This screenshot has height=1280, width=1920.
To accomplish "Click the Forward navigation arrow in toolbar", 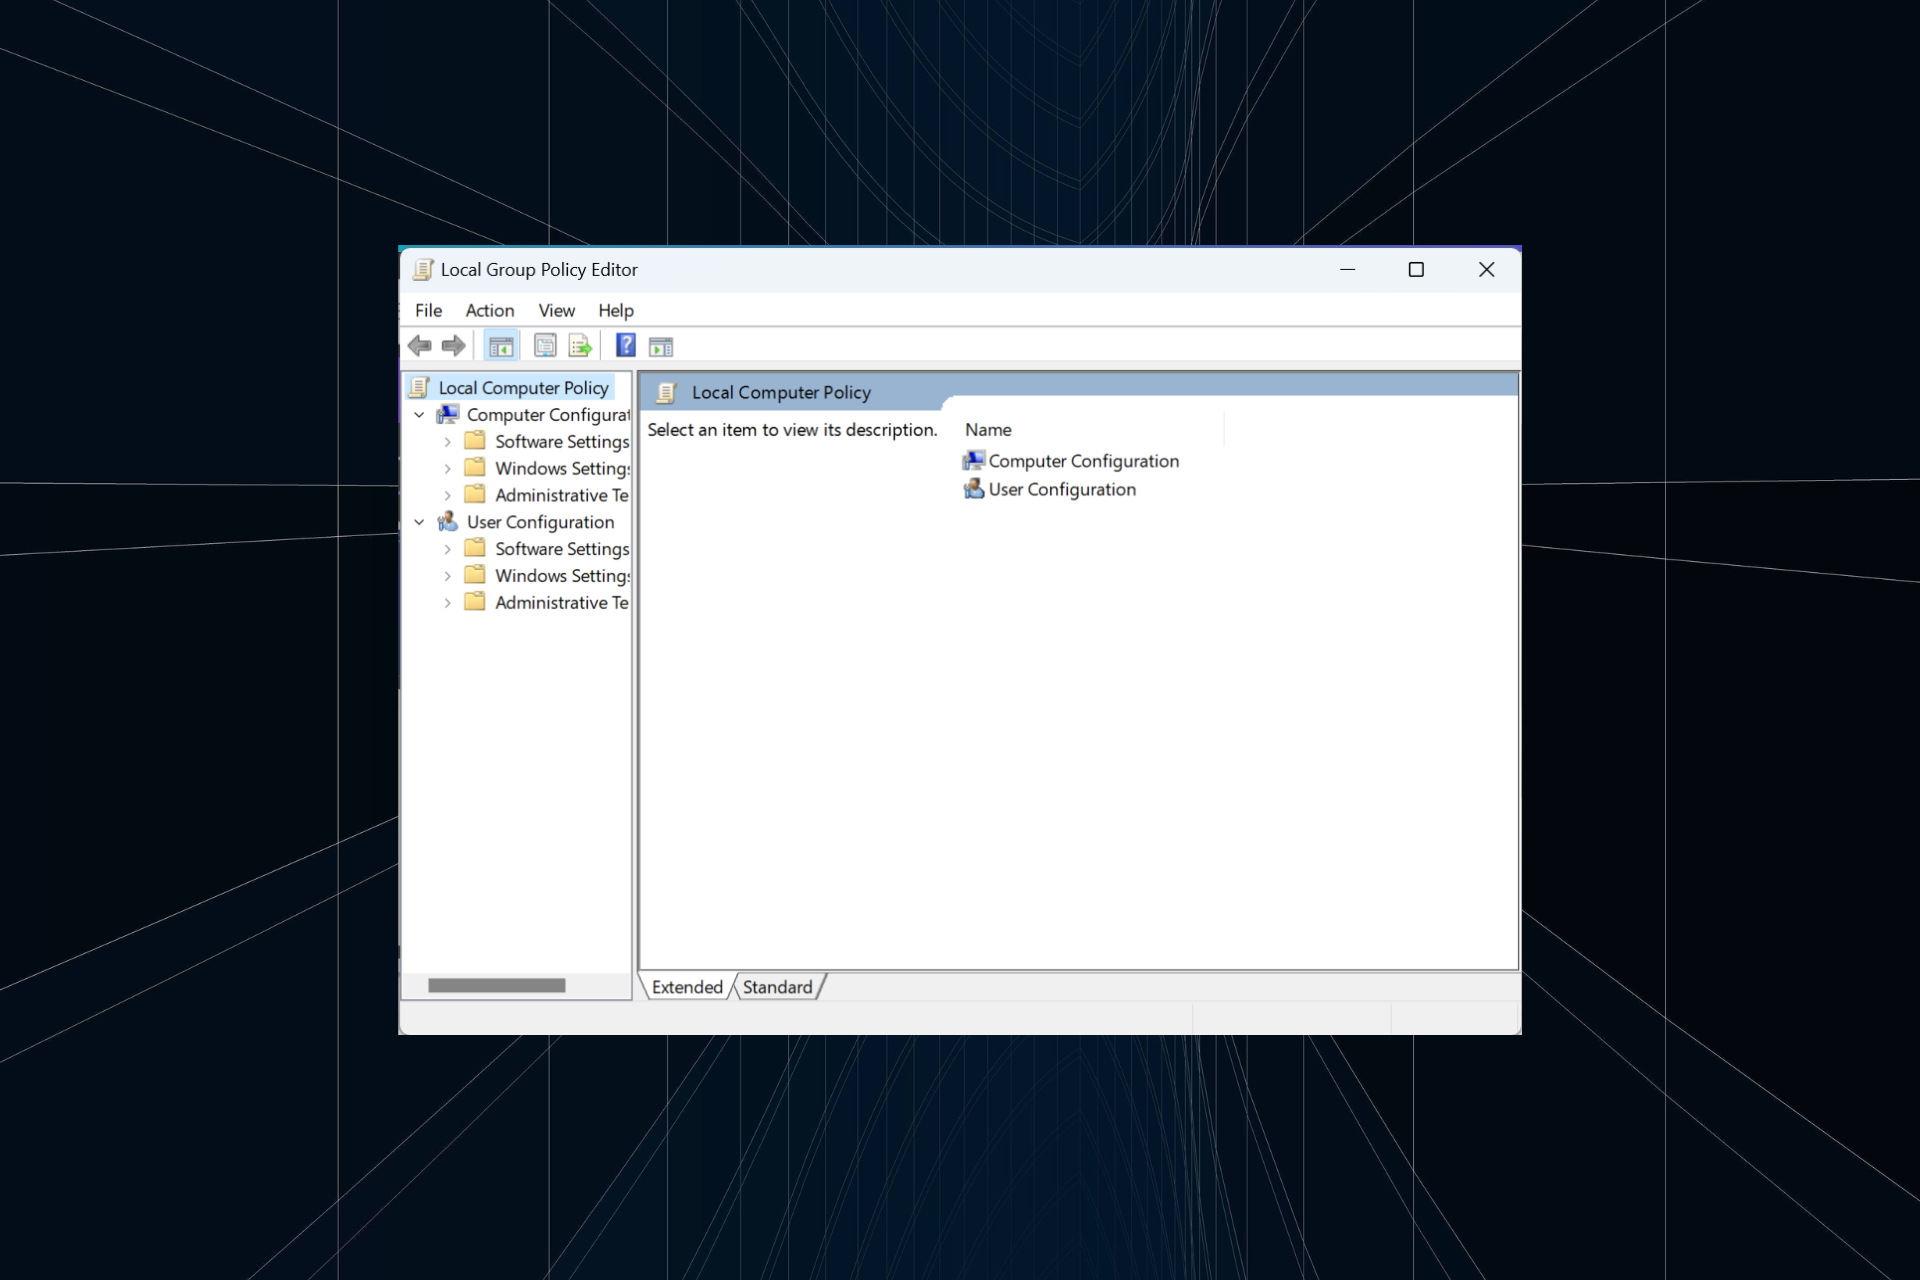I will pos(454,345).
